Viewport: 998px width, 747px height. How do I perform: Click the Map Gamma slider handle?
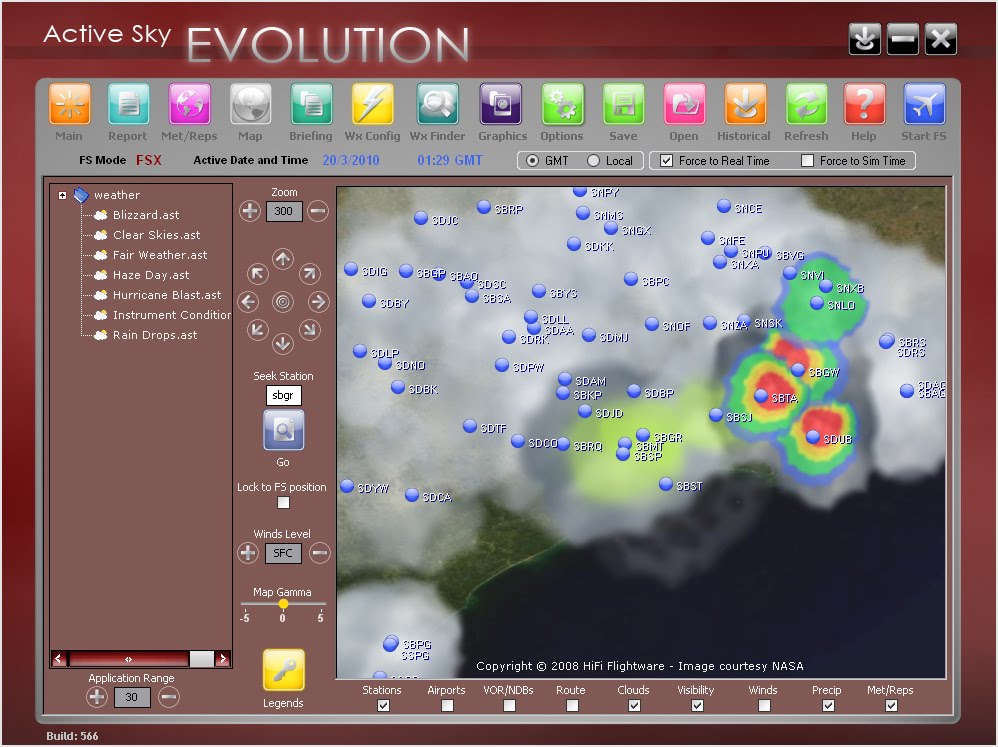283,604
